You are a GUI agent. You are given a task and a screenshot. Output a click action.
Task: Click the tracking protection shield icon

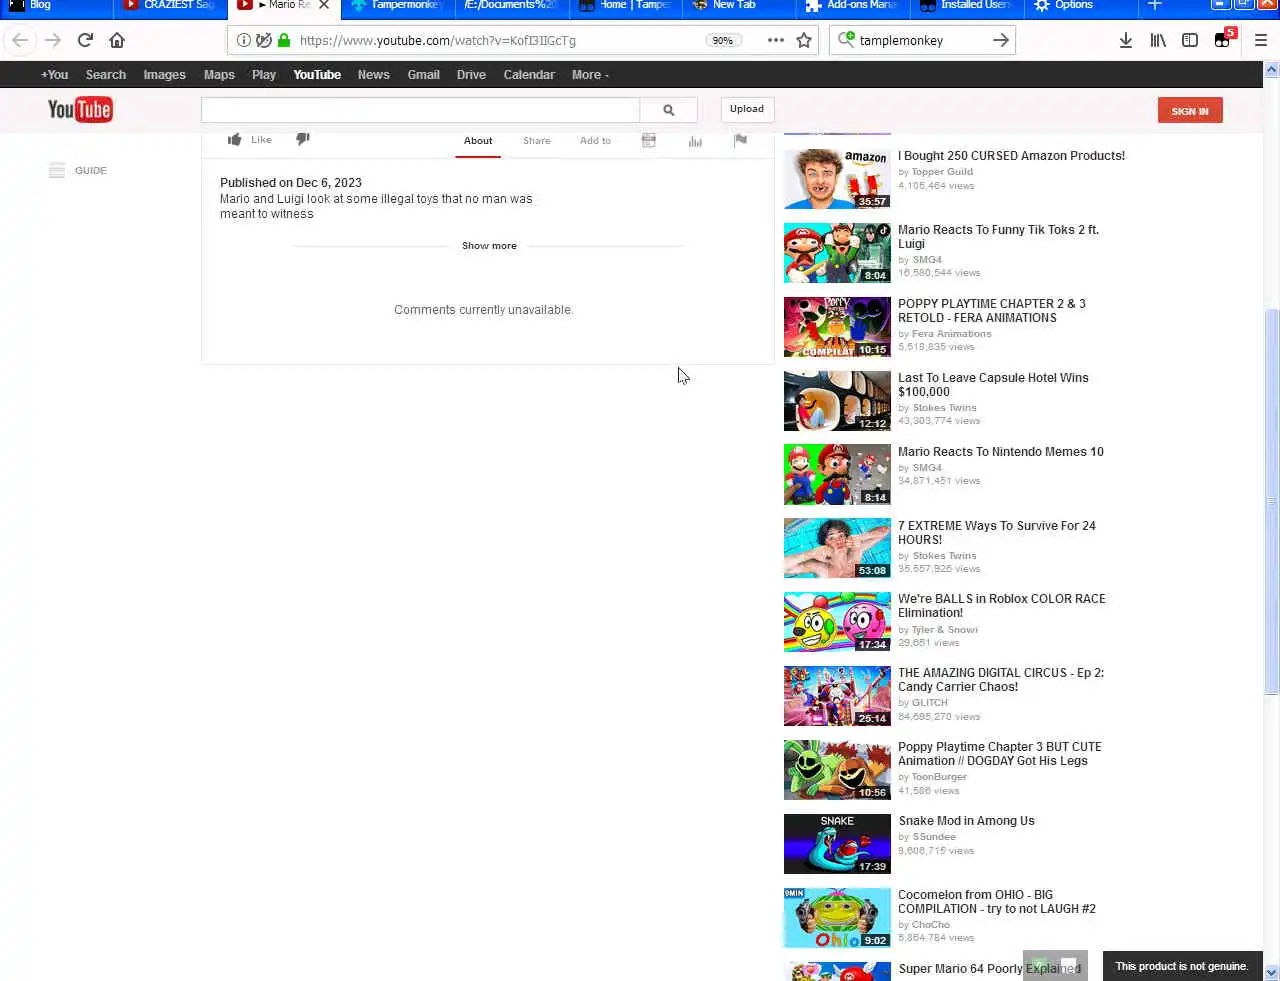click(x=264, y=40)
